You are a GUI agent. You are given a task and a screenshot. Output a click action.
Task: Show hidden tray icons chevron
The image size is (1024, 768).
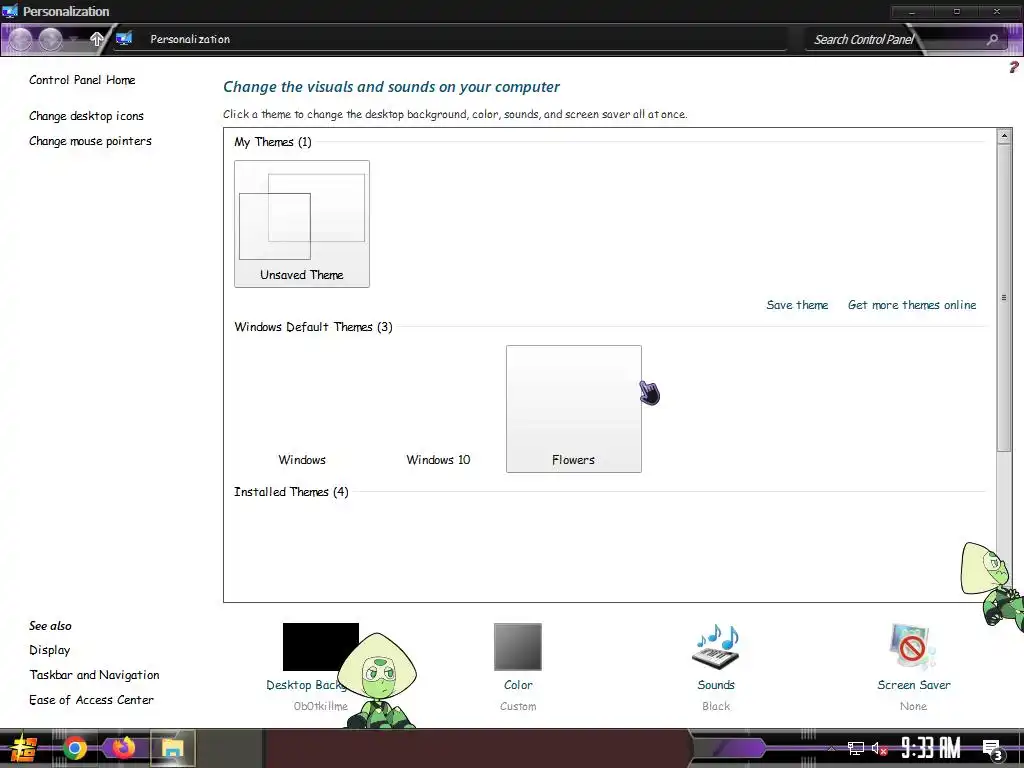[x=831, y=748]
